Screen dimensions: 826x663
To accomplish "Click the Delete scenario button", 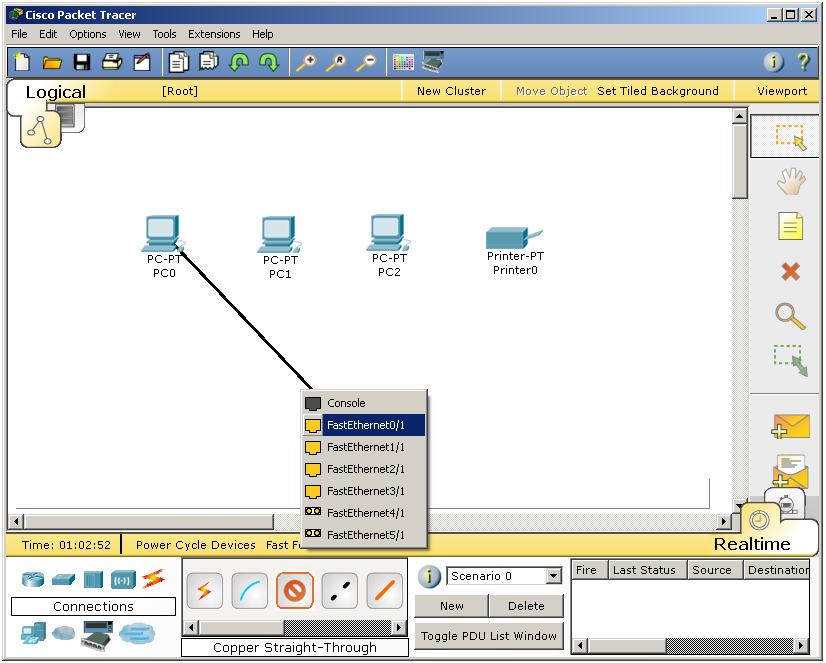I will (x=526, y=606).
